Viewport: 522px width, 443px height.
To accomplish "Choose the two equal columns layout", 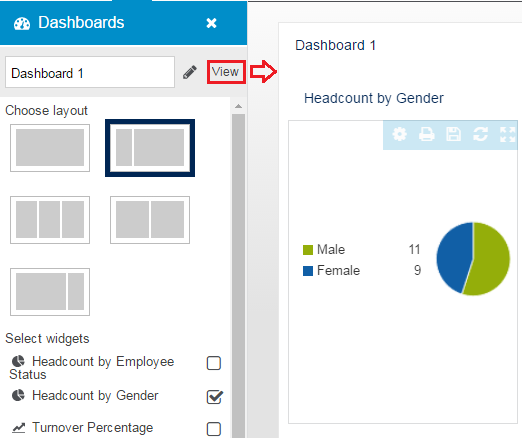I will [x=150, y=220].
